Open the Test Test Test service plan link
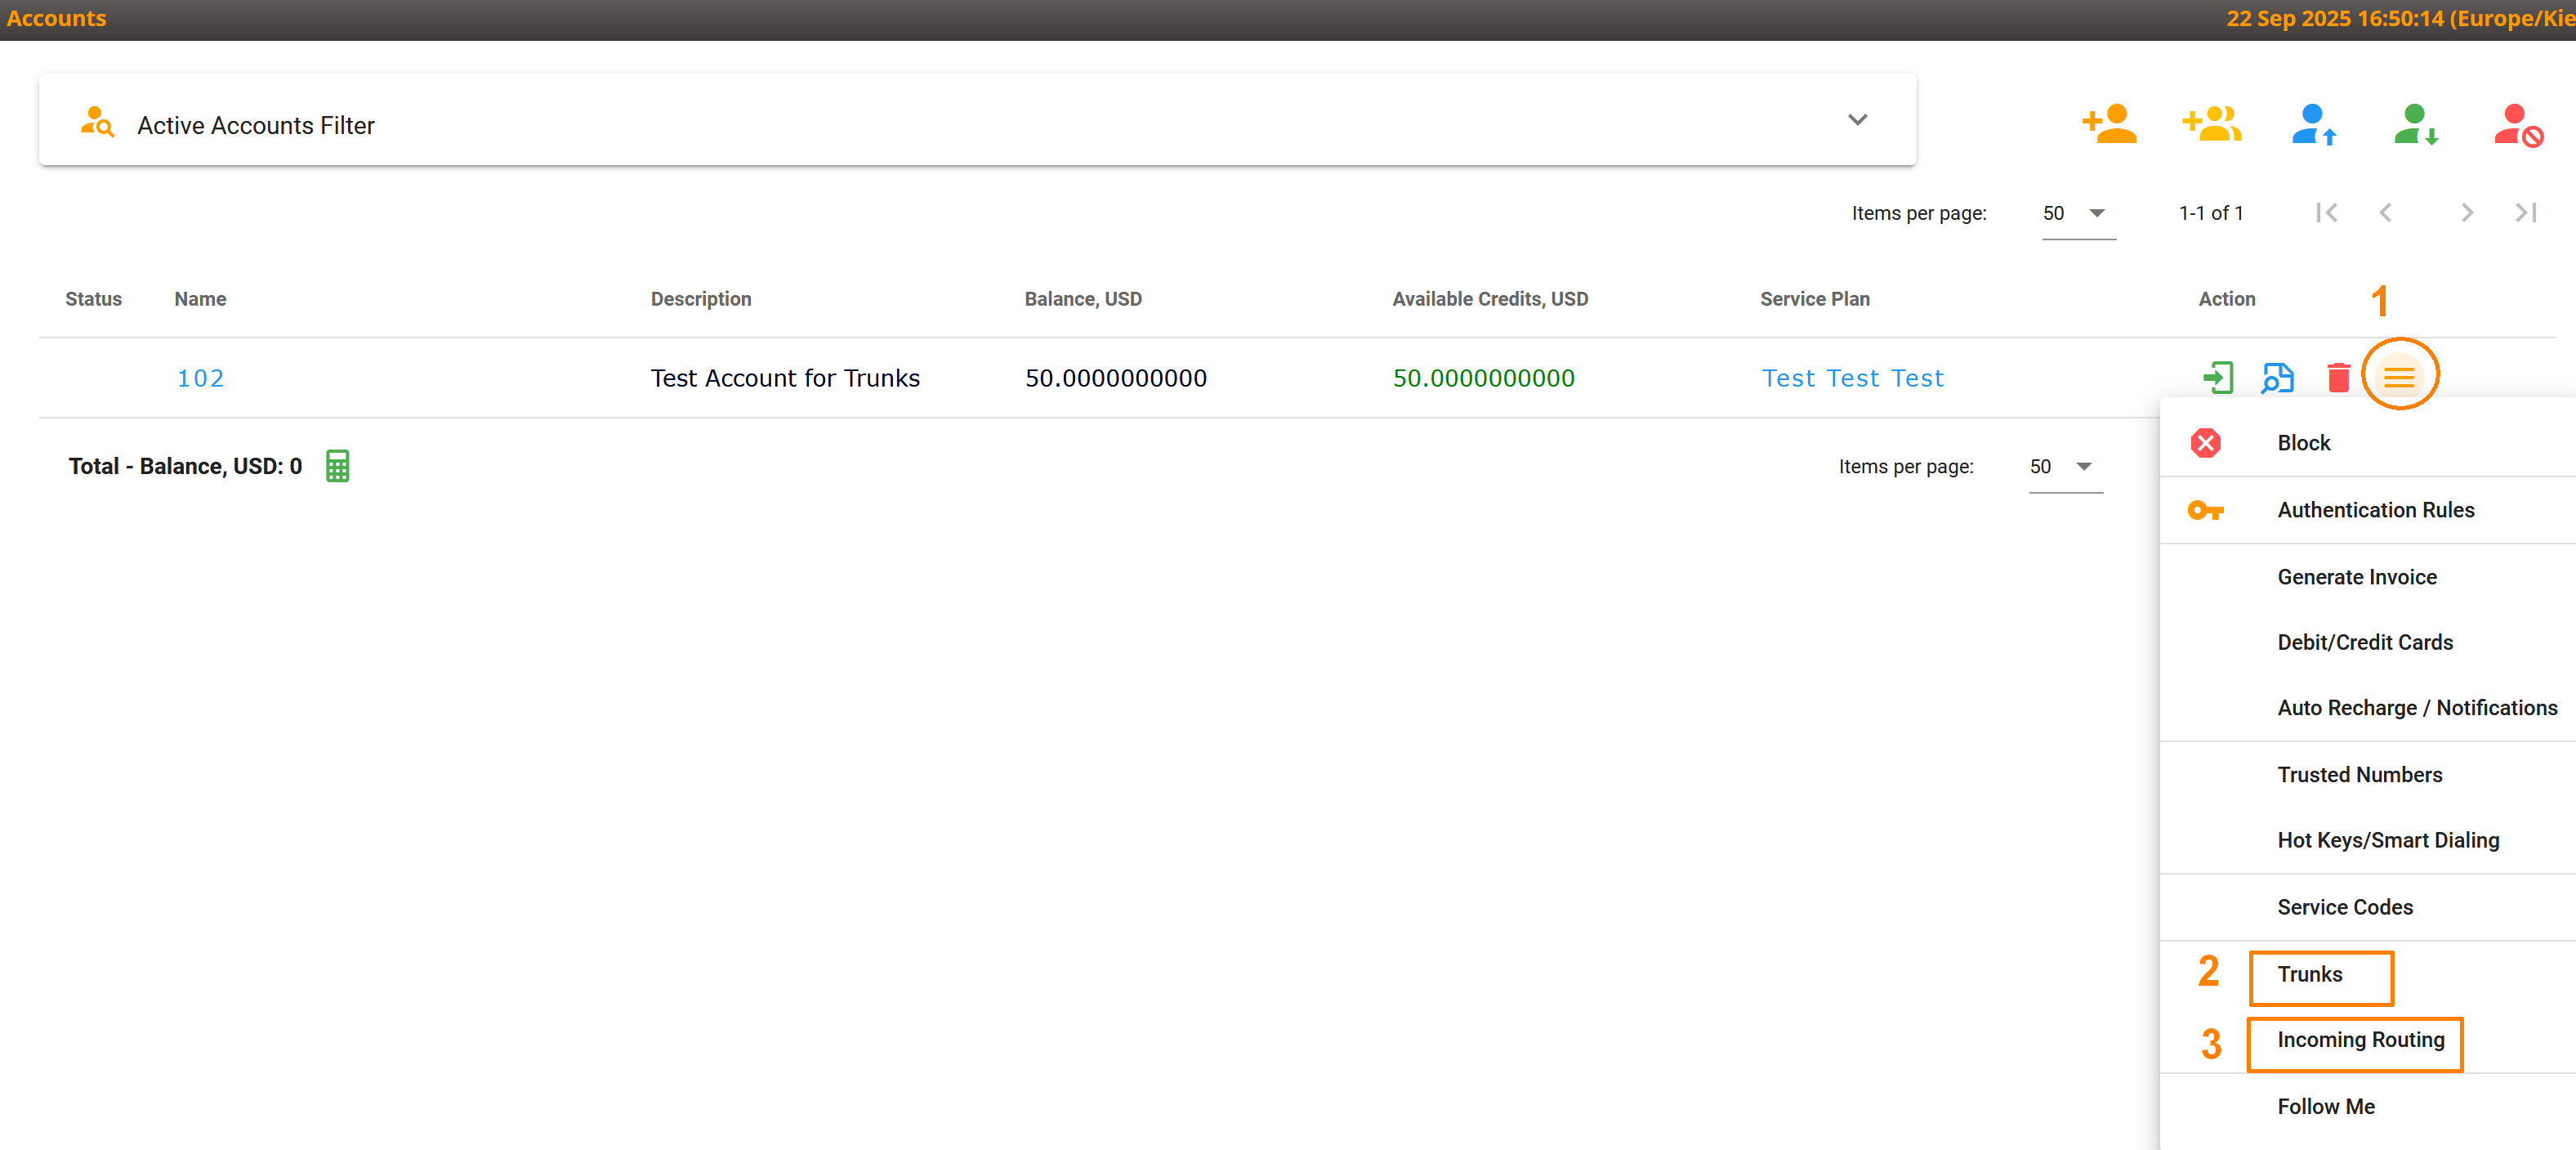This screenshot has height=1150, width=2576. point(1852,378)
